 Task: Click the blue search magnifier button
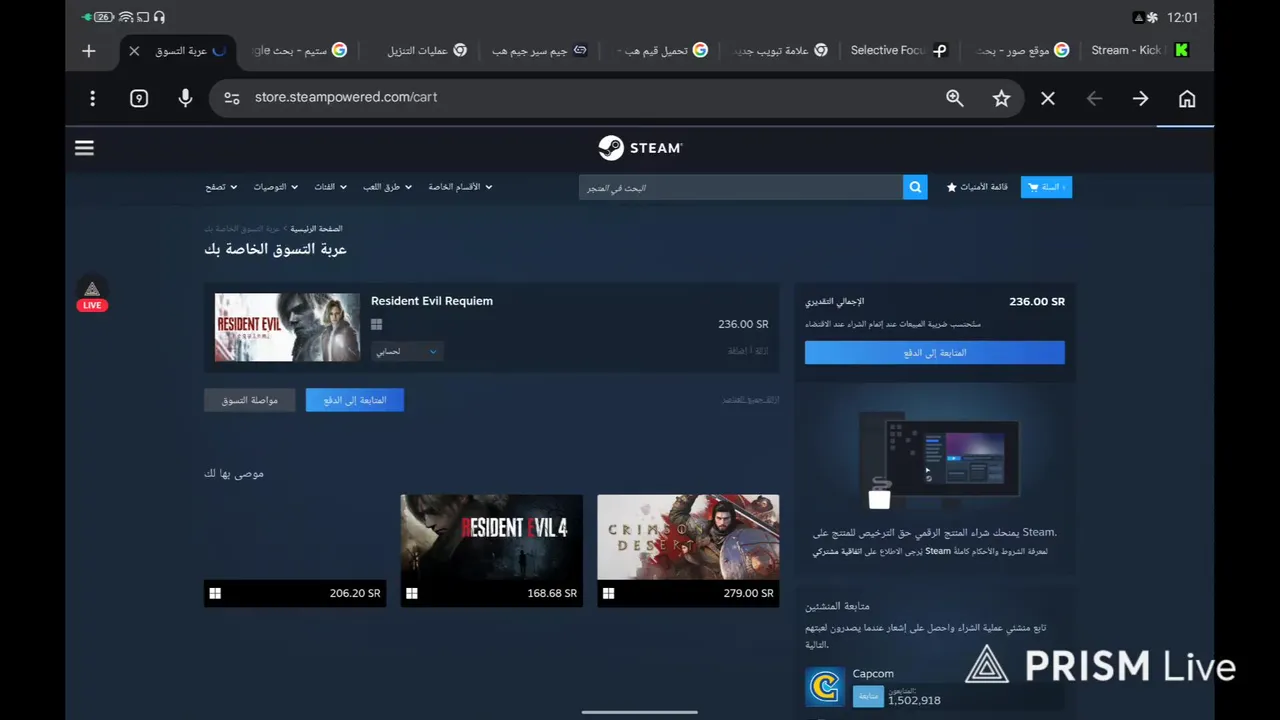(x=915, y=187)
